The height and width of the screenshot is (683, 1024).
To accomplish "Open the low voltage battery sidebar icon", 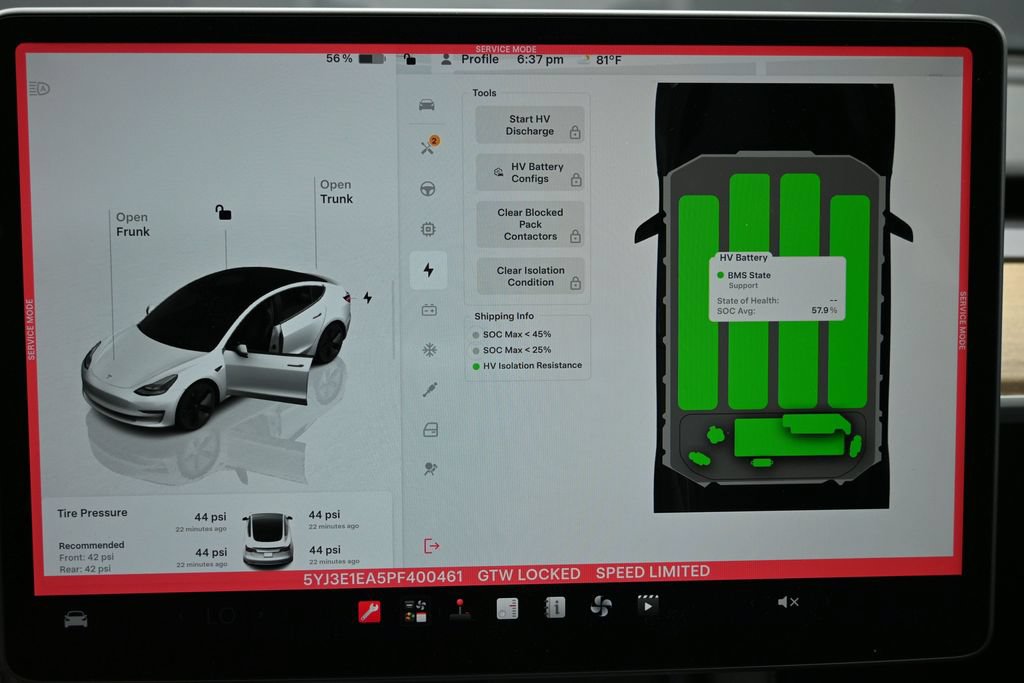I will tap(429, 310).
